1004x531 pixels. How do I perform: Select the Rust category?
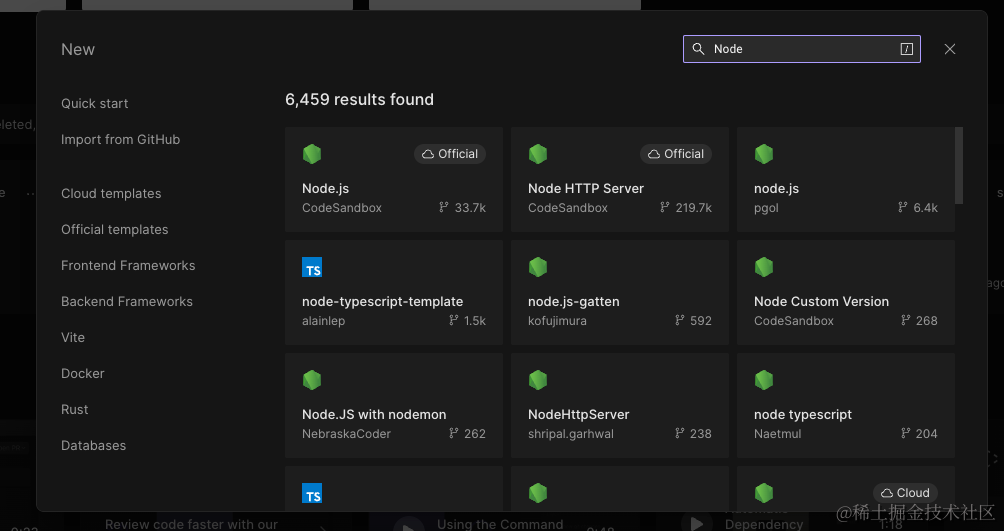(x=74, y=409)
